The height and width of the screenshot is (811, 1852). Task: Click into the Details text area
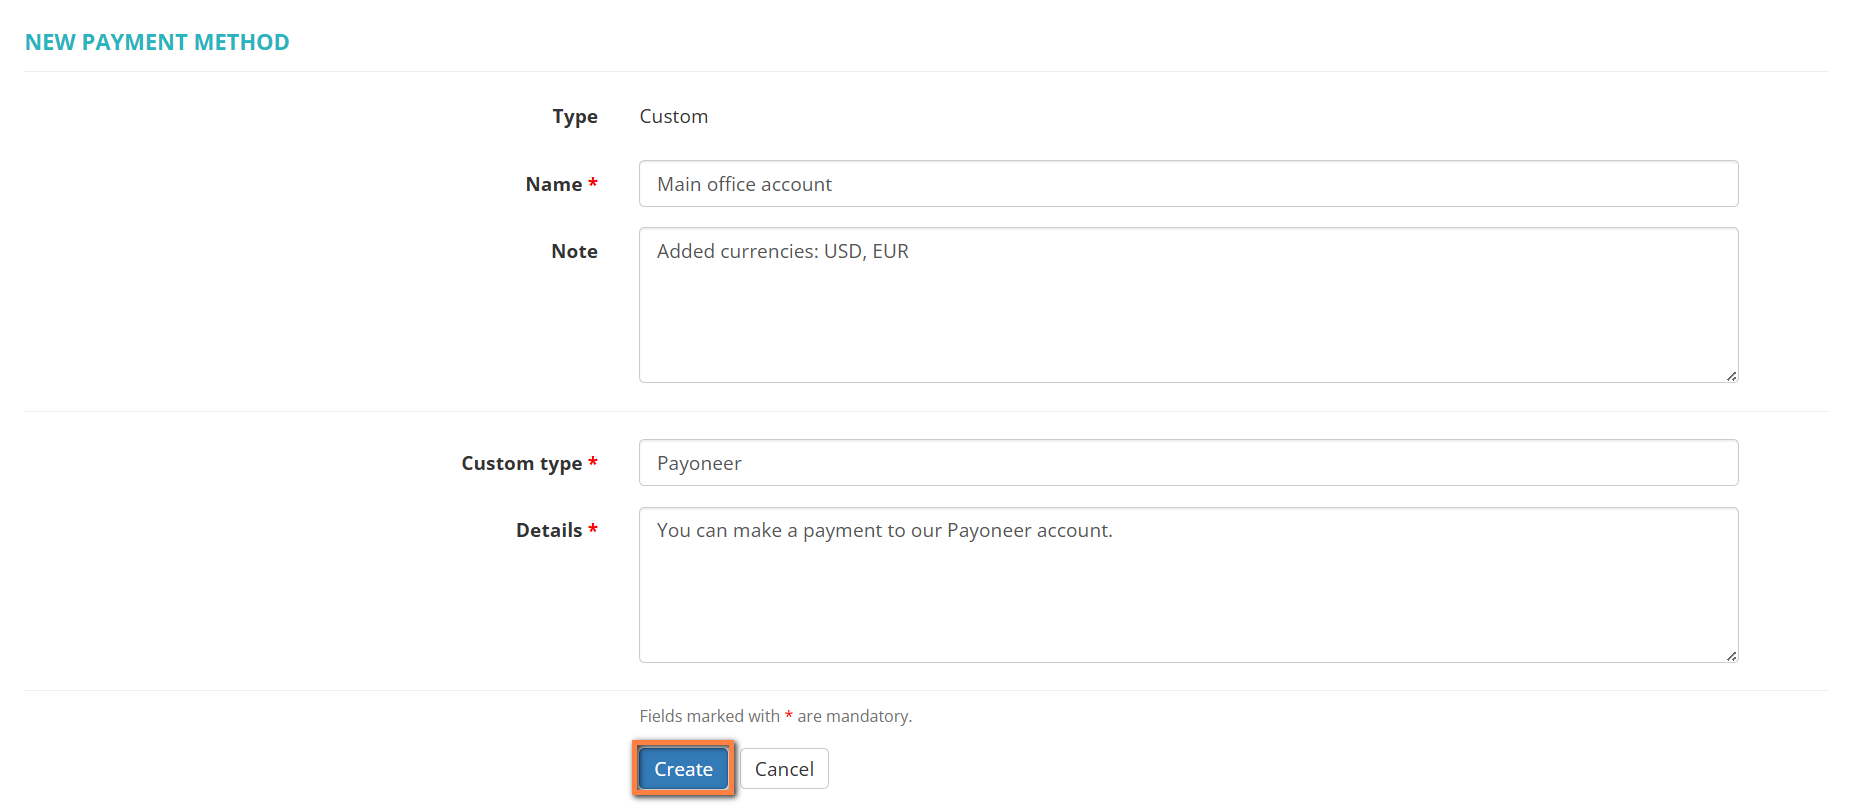(1188, 585)
